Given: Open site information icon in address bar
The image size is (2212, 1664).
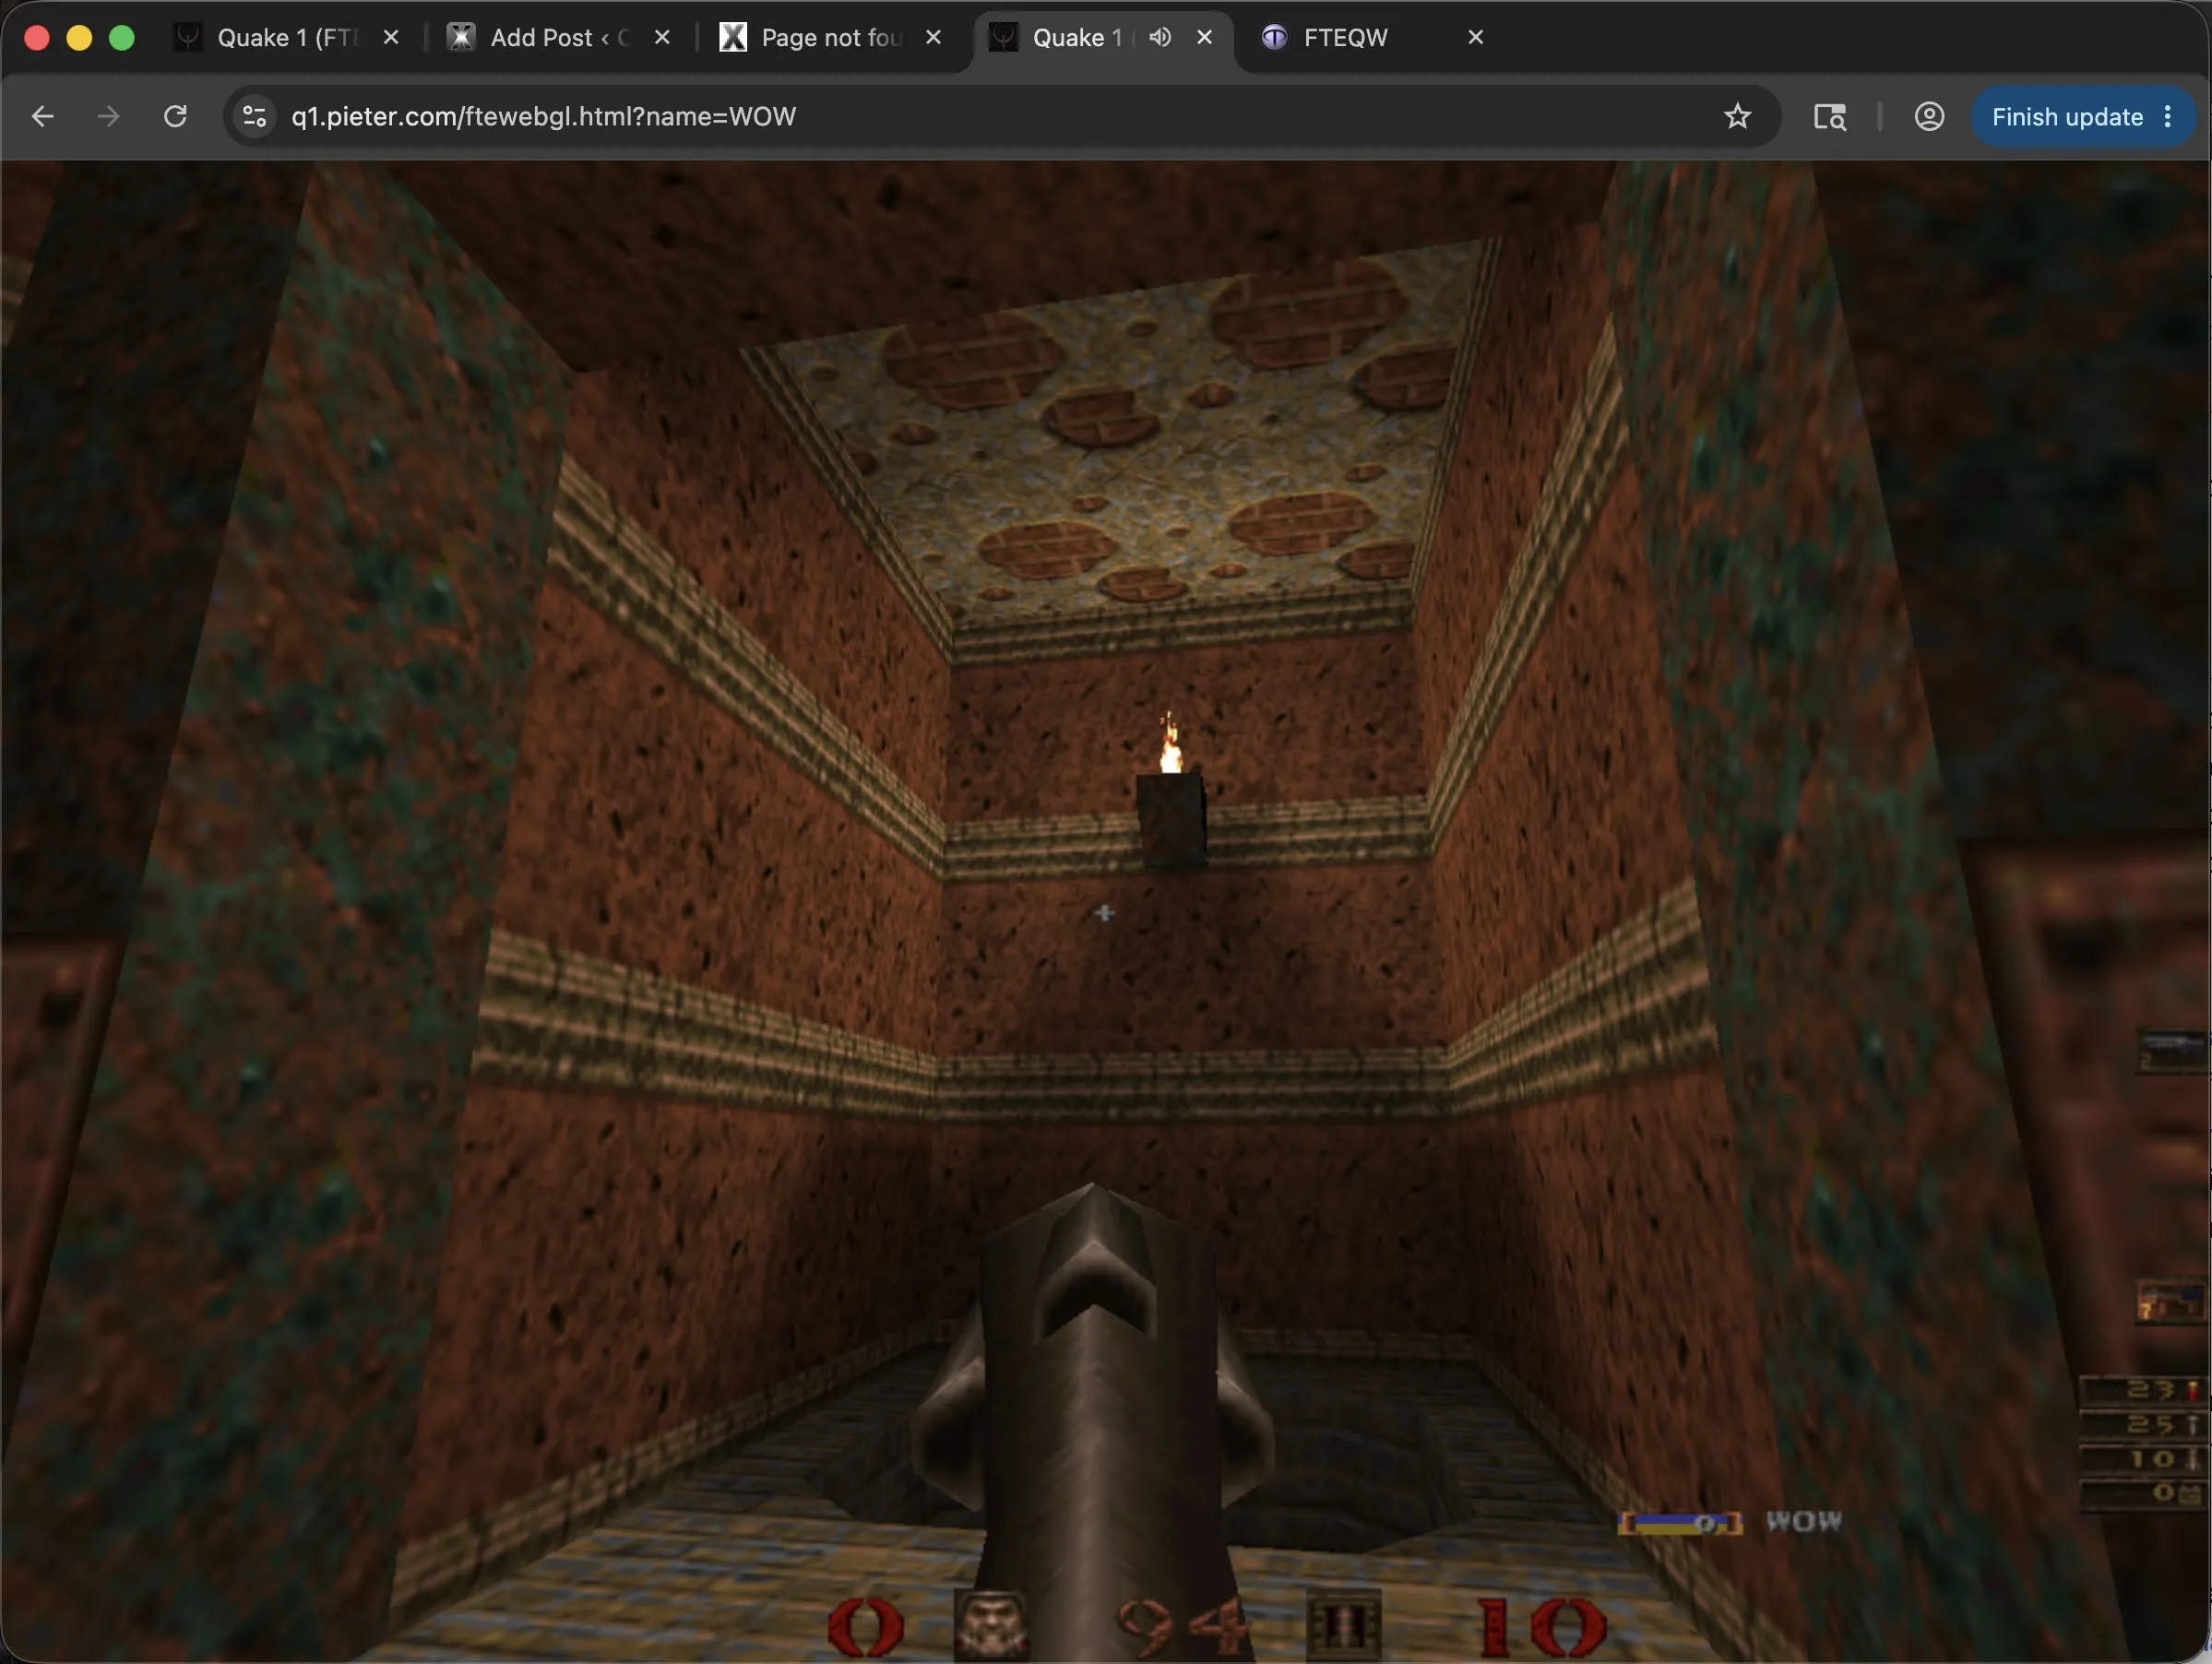Looking at the screenshot, I should (255, 116).
